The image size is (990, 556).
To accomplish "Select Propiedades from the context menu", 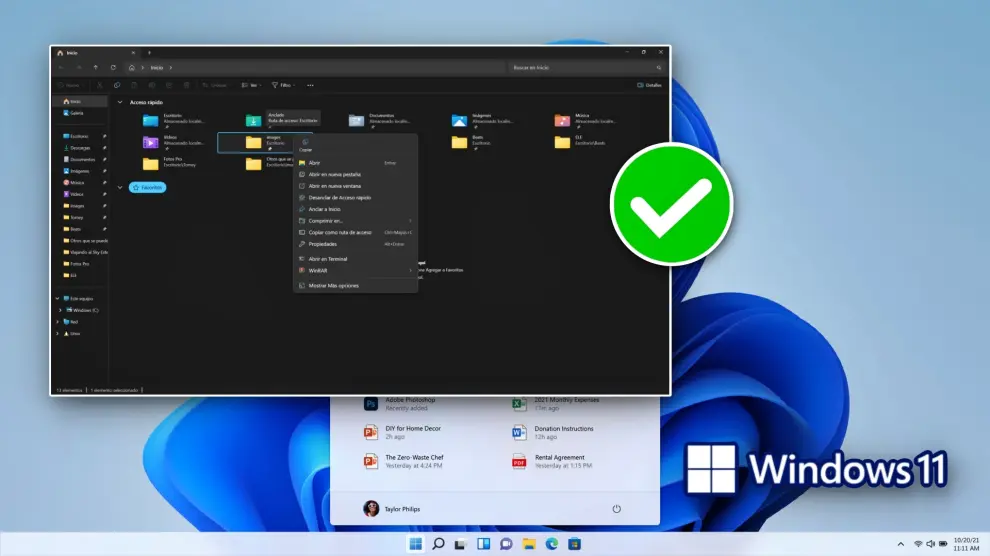I will point(322,244).
